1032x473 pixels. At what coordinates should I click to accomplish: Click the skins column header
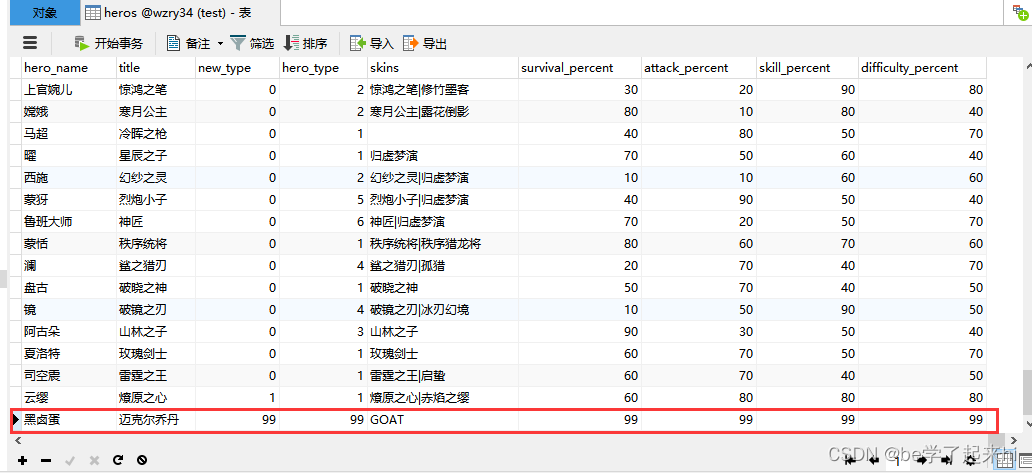point(443,68)
